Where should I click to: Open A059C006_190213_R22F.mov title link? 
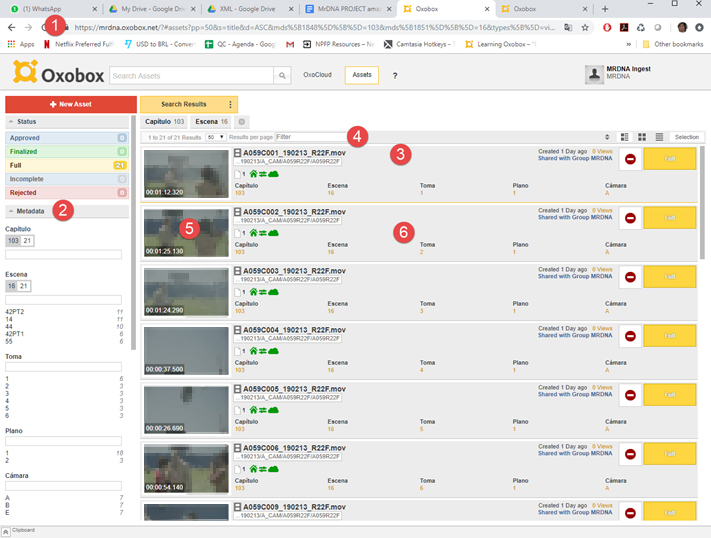[x=294, y=448]
